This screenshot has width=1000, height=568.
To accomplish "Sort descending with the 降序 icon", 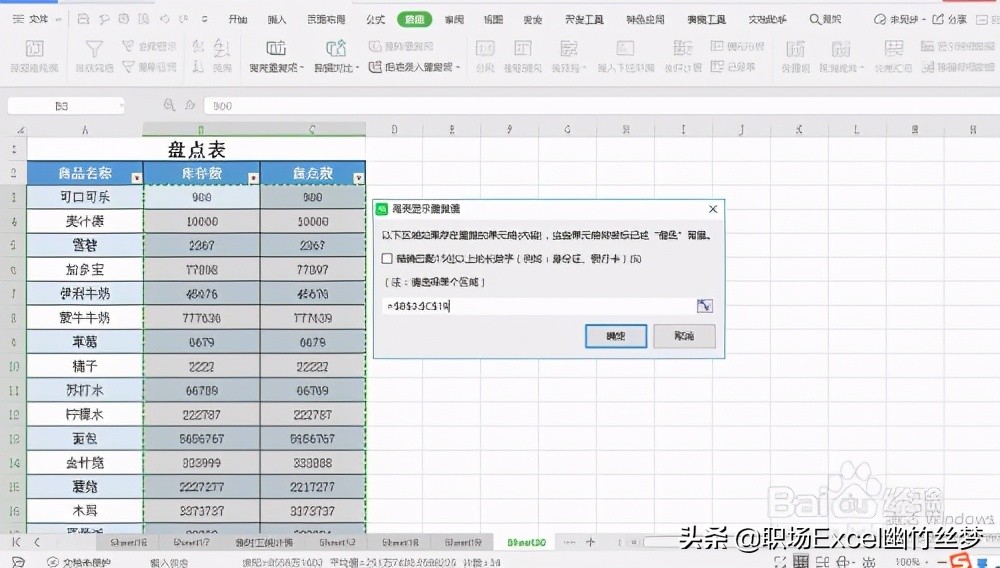I will click(x=198, y=66).
